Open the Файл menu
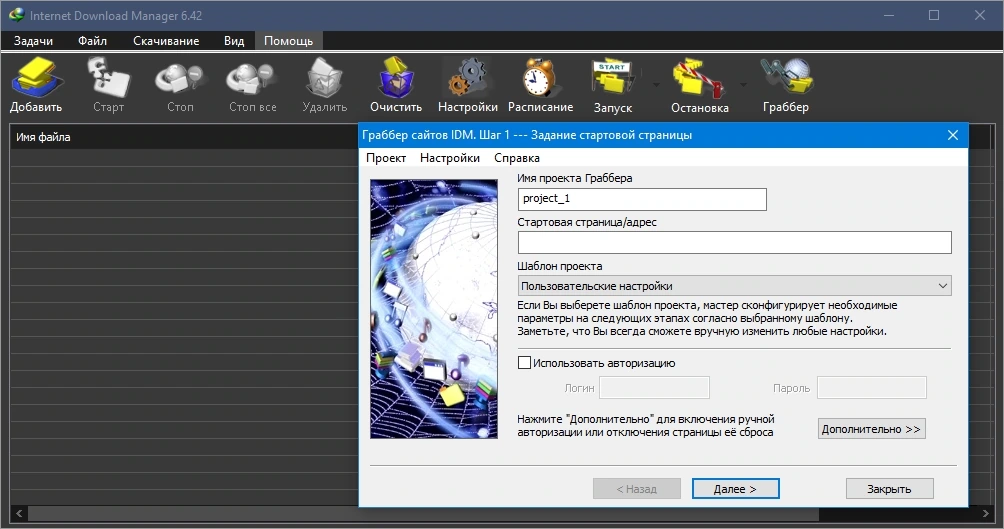1004x529 pixels. click(x=92, y=41)
